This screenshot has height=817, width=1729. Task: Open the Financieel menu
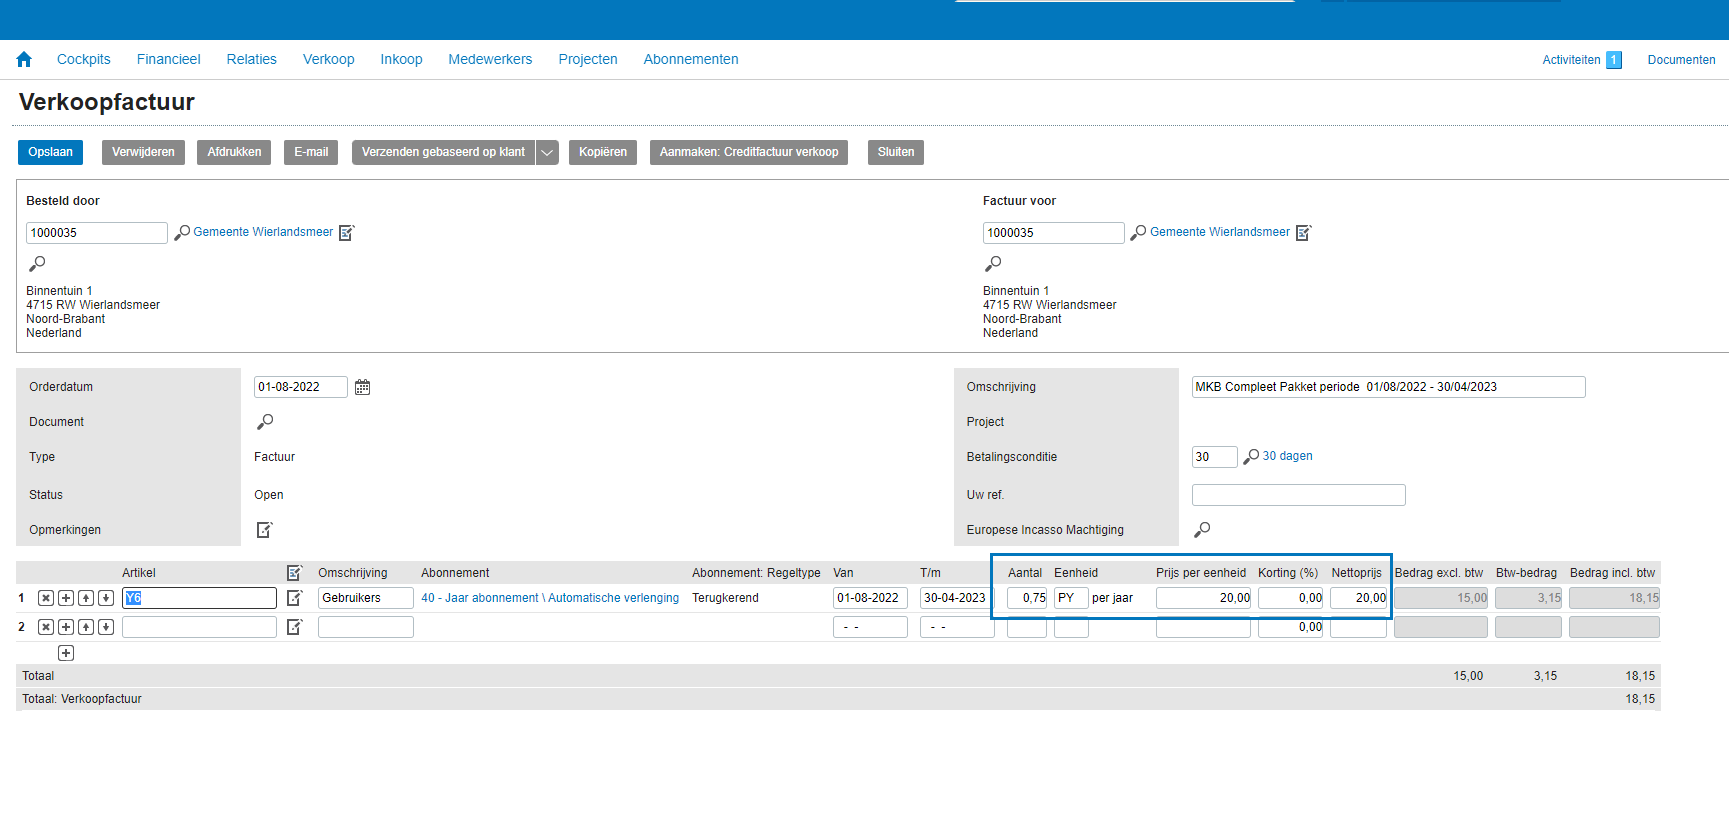pos(168,60)
